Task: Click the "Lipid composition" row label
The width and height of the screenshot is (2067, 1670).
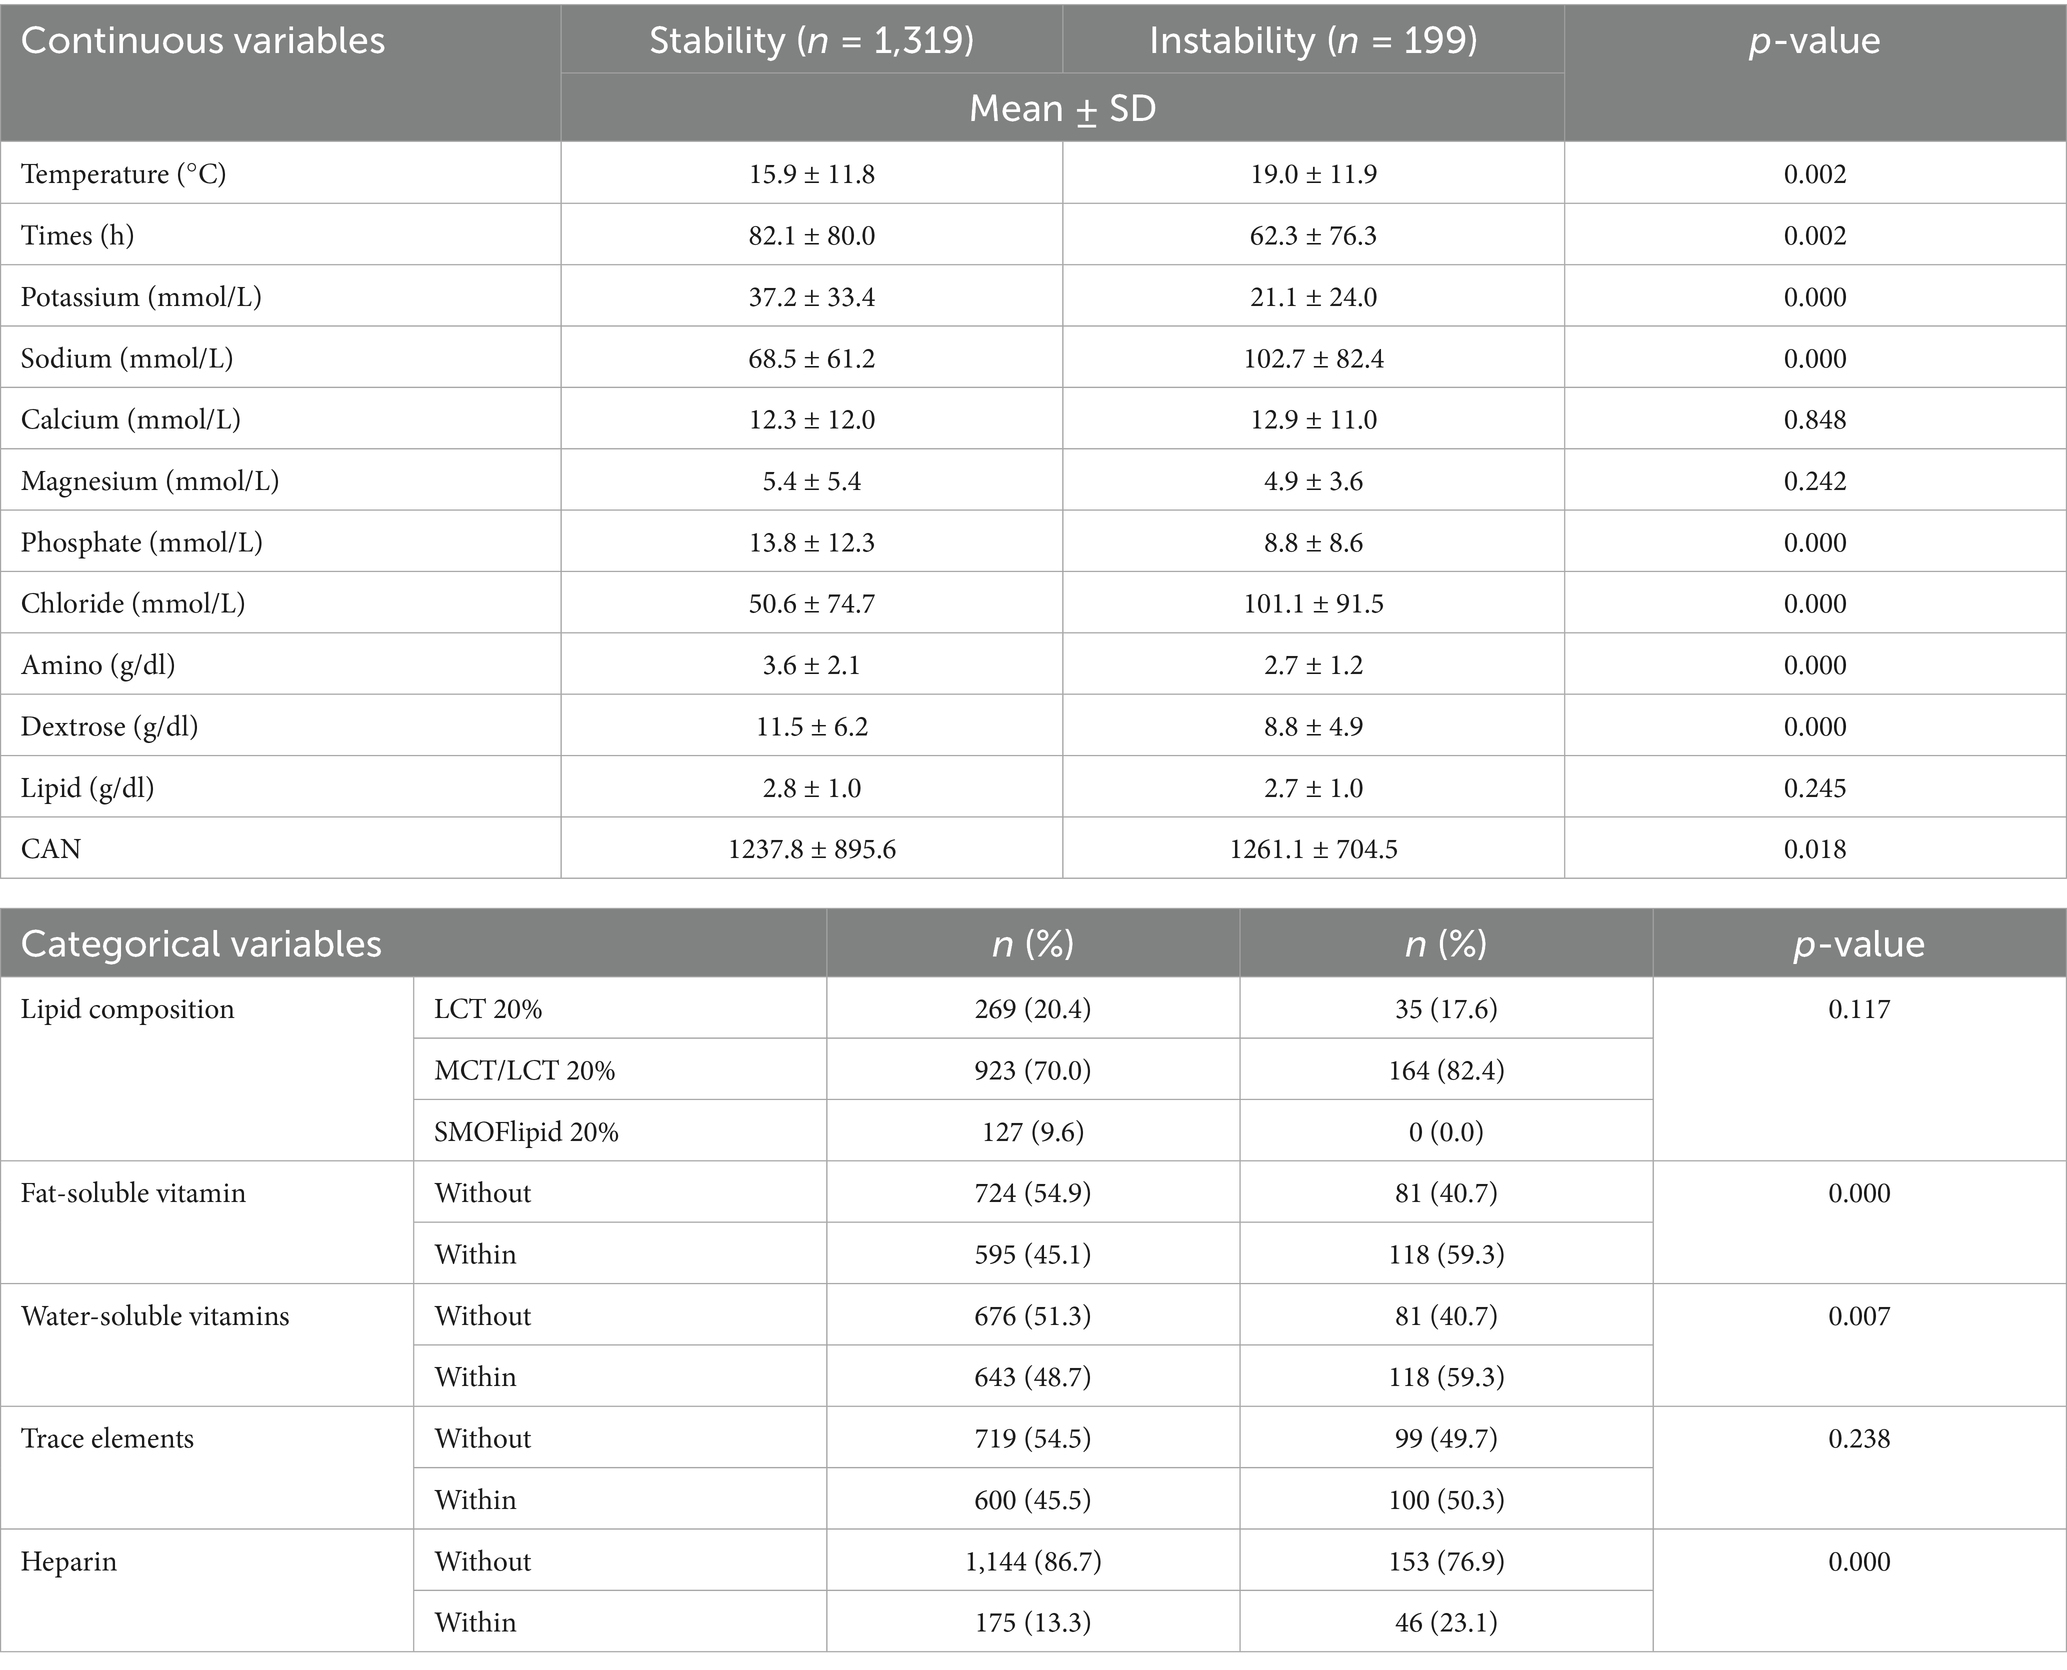Action: tap(128, 1009)
